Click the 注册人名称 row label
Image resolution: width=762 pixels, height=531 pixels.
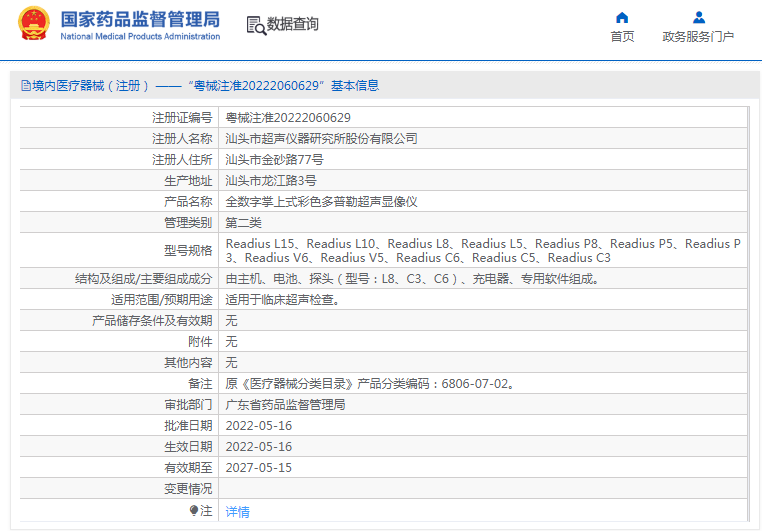(182, 139)
